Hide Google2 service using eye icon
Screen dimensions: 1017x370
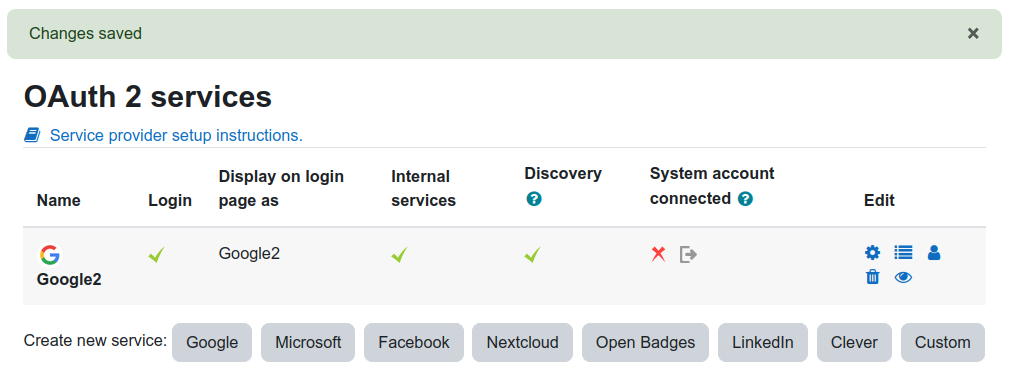[x=903, y=278]
